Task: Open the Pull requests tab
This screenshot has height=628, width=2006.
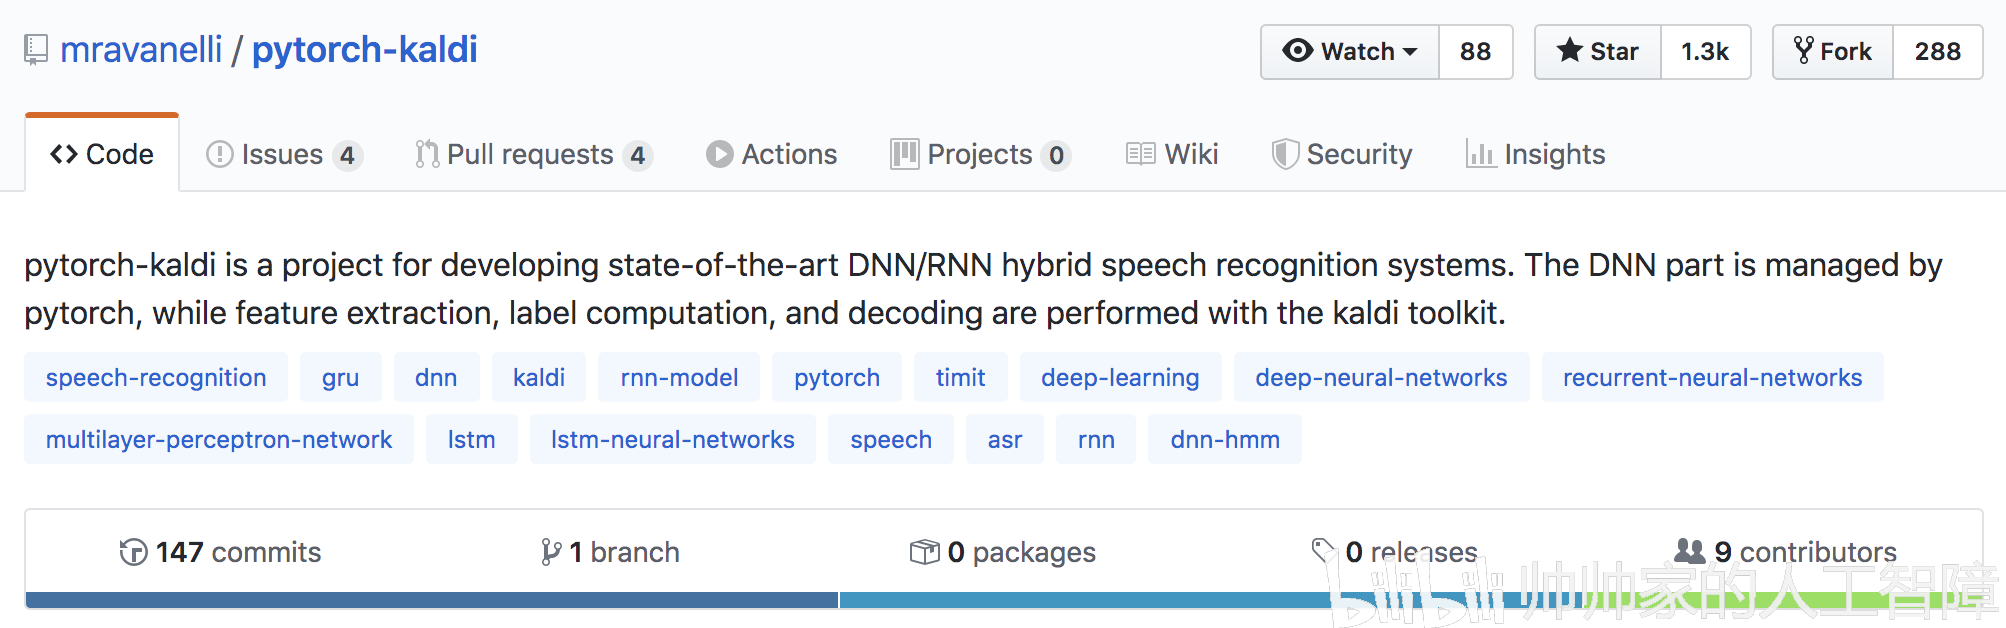Action: click(x=534, y=155)
